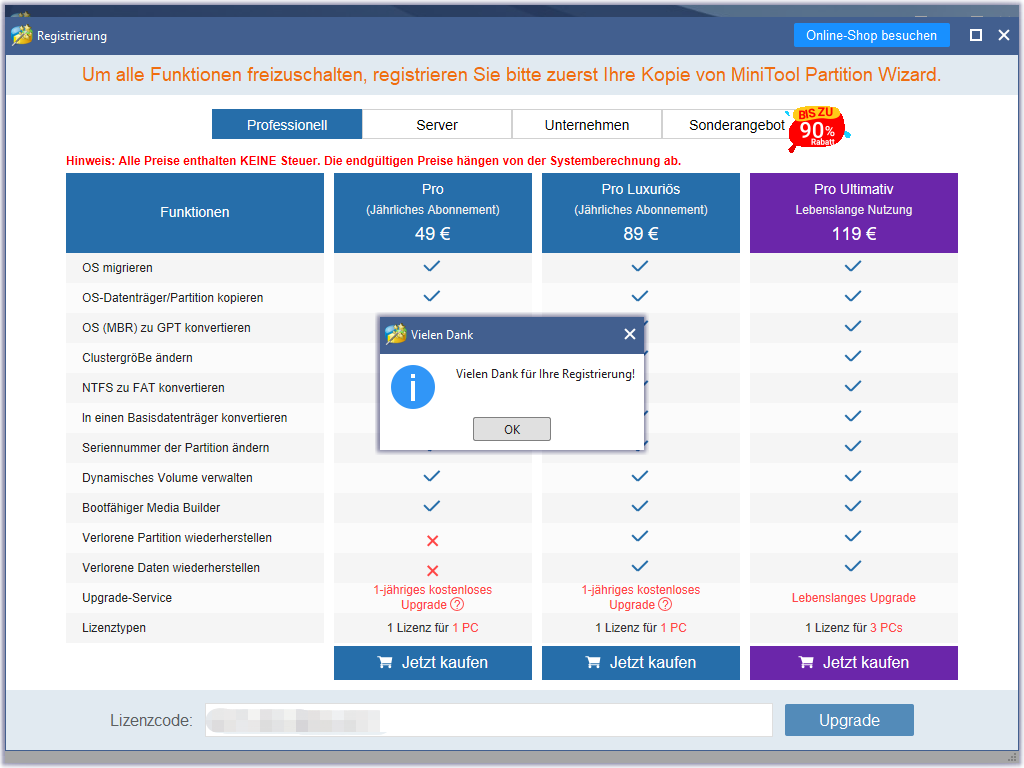
Task: Click the blue info icon in dialog
Action: tap(413, 387)
